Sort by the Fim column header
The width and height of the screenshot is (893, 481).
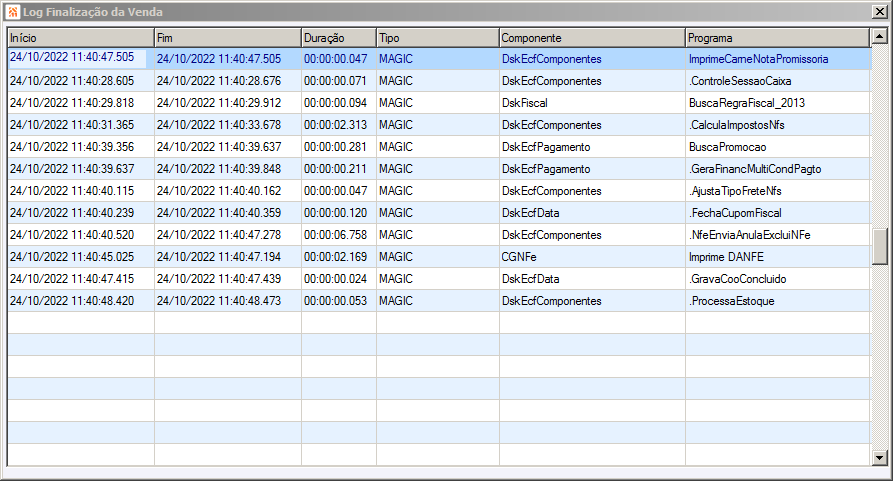pyautogui.click(x=228, y=38)
